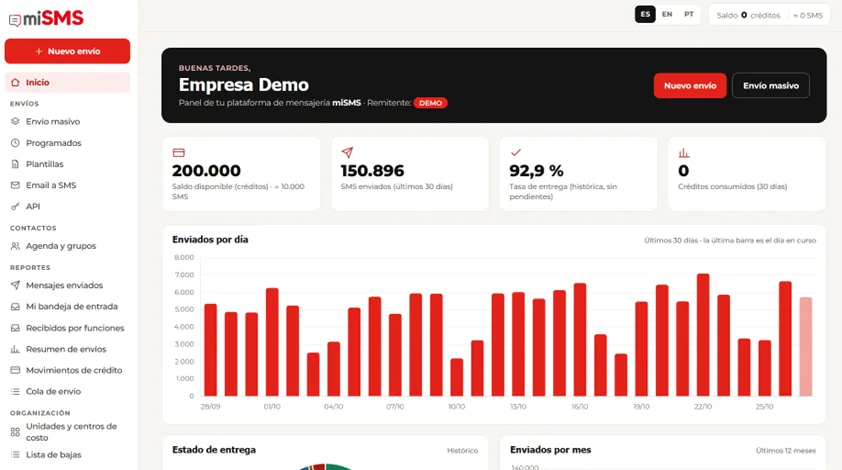Click the sidebar Nuevo envío button

click(67, 51)
